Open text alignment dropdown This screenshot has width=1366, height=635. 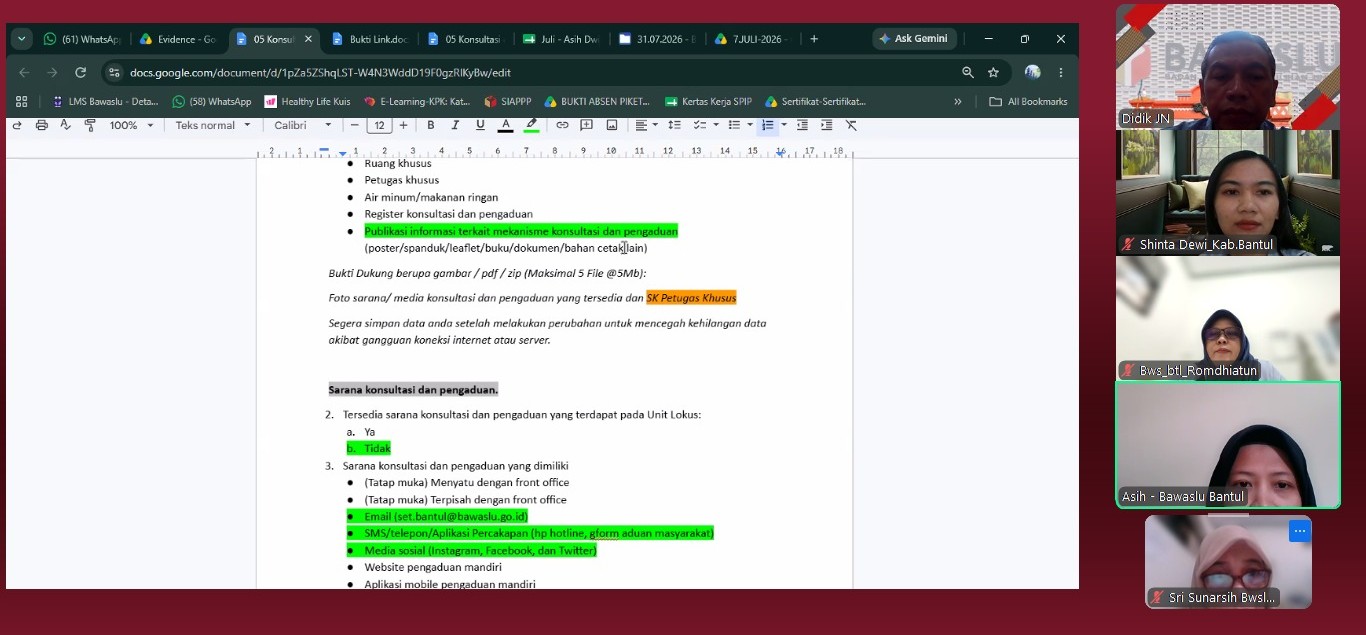[646, 125]
